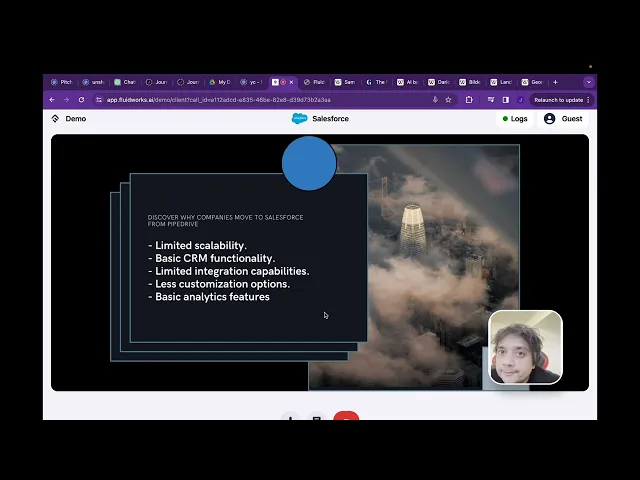Click the Guest avatar icon
This screenshot has height=480, width=640.
click(x=549, y=119)
